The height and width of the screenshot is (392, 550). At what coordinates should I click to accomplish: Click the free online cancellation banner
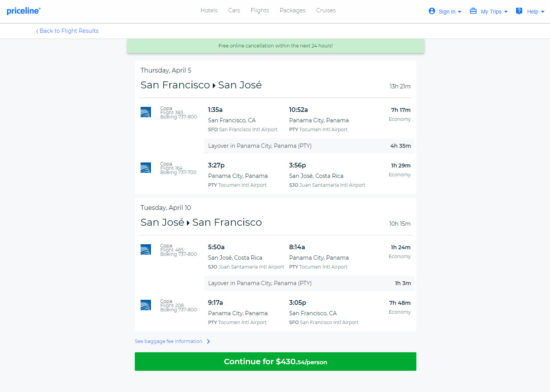click(x=276, y=46)
